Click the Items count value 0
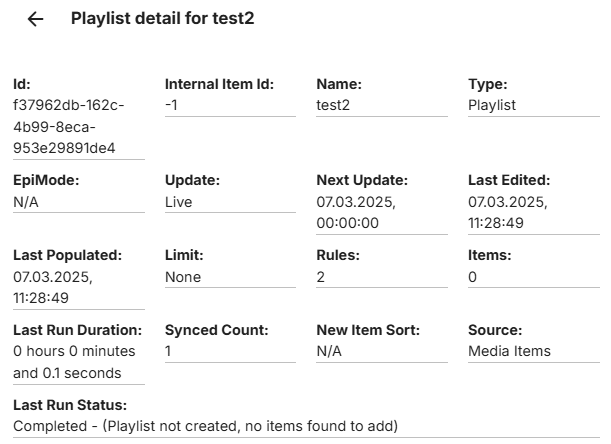611x444 pixels. coord(473,277)
